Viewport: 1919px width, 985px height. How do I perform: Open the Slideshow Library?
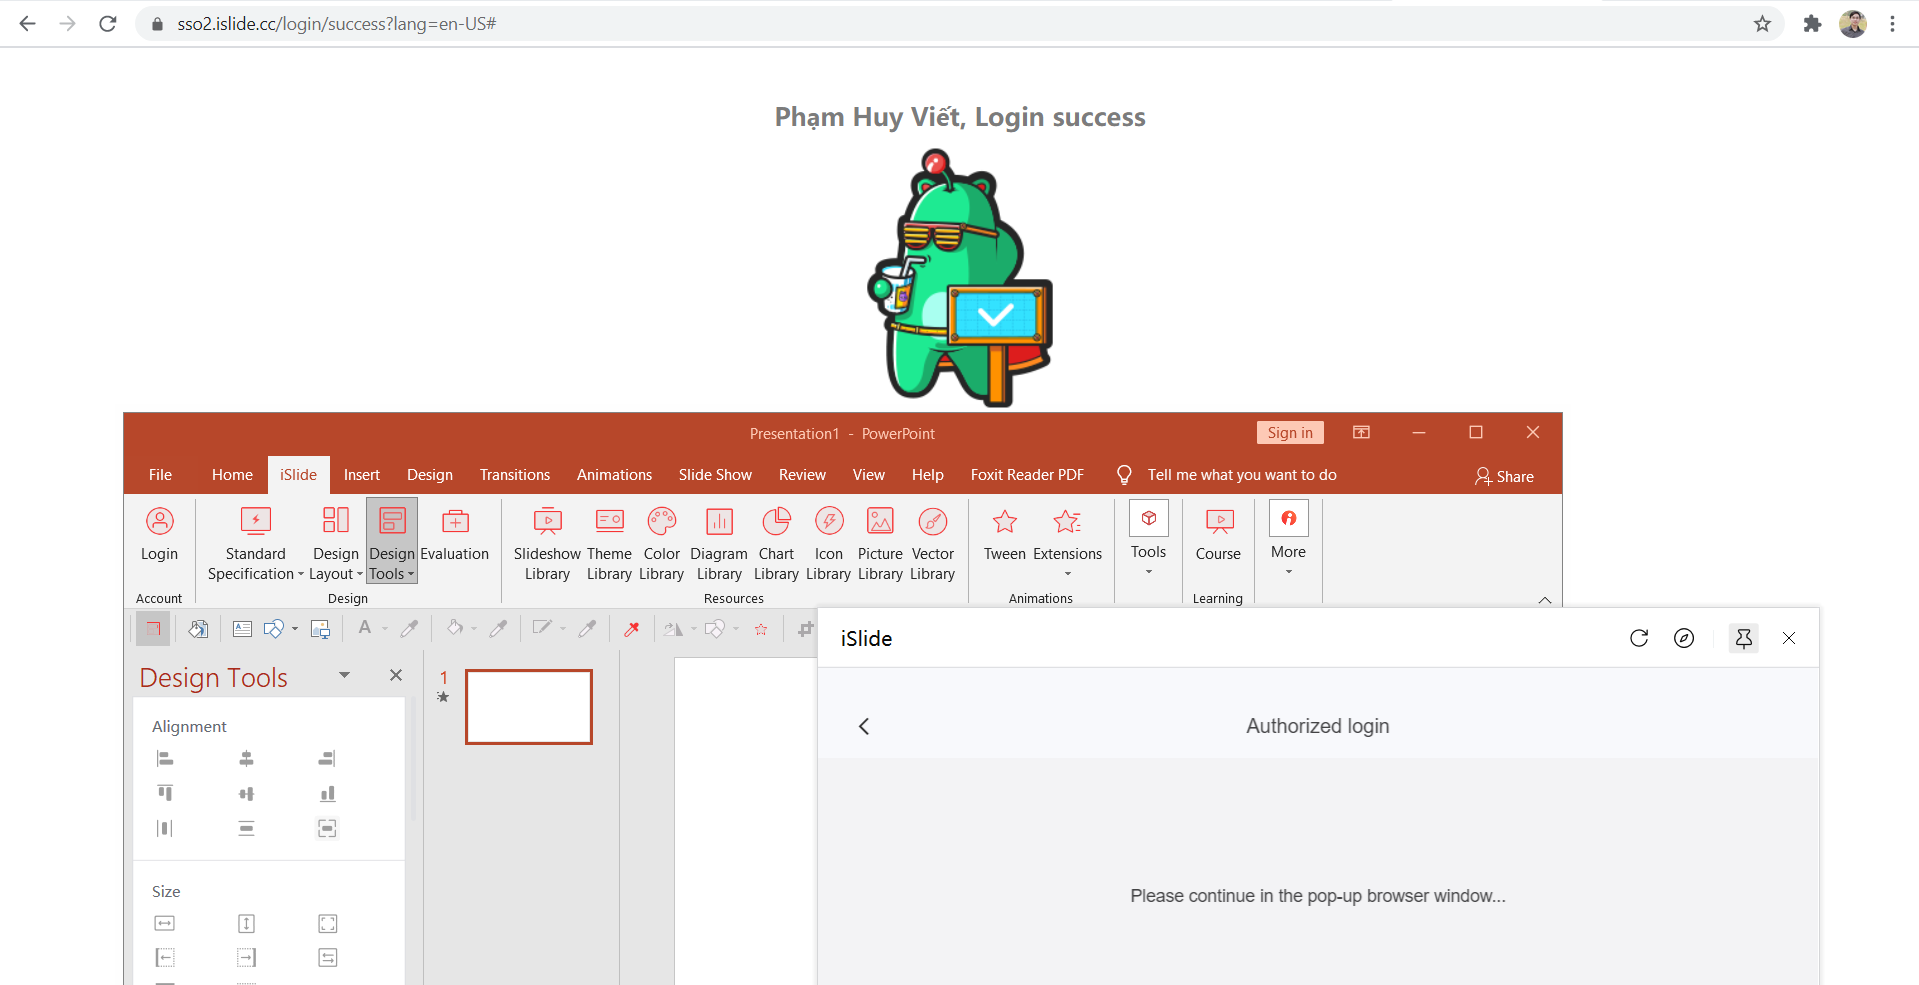[x=547, y=544]
